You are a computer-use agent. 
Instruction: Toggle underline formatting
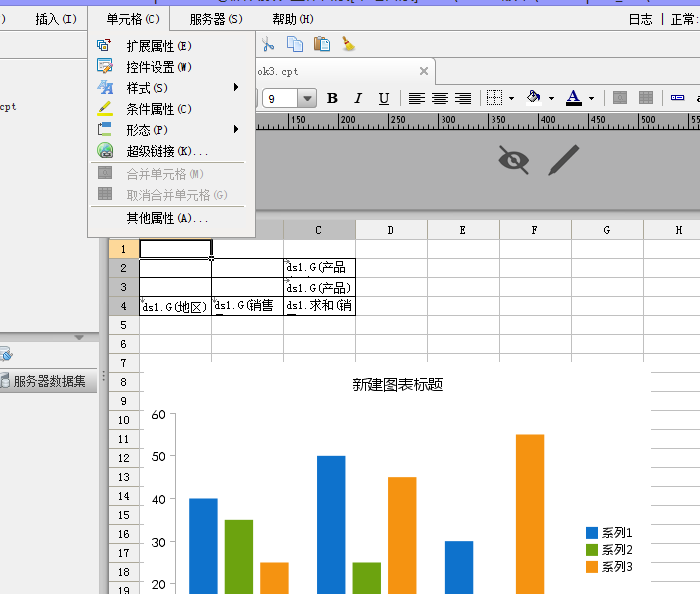[383, 98]
